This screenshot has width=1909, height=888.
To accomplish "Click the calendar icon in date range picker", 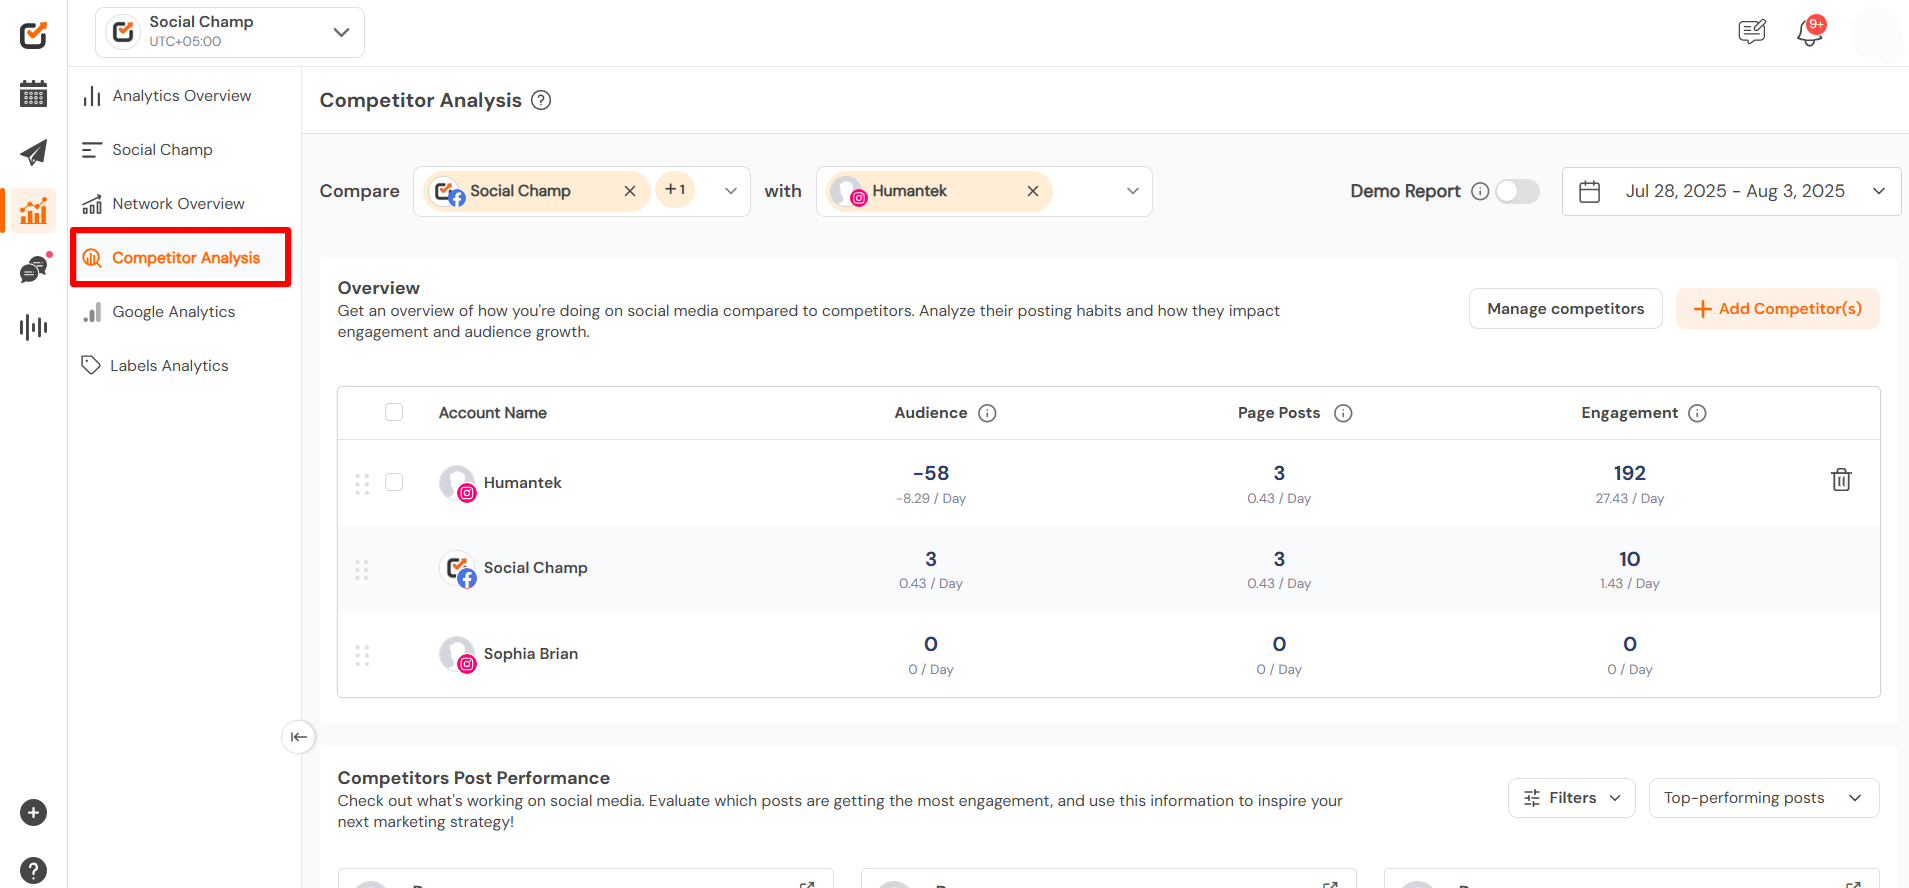I will click(x=1590, y=191).
